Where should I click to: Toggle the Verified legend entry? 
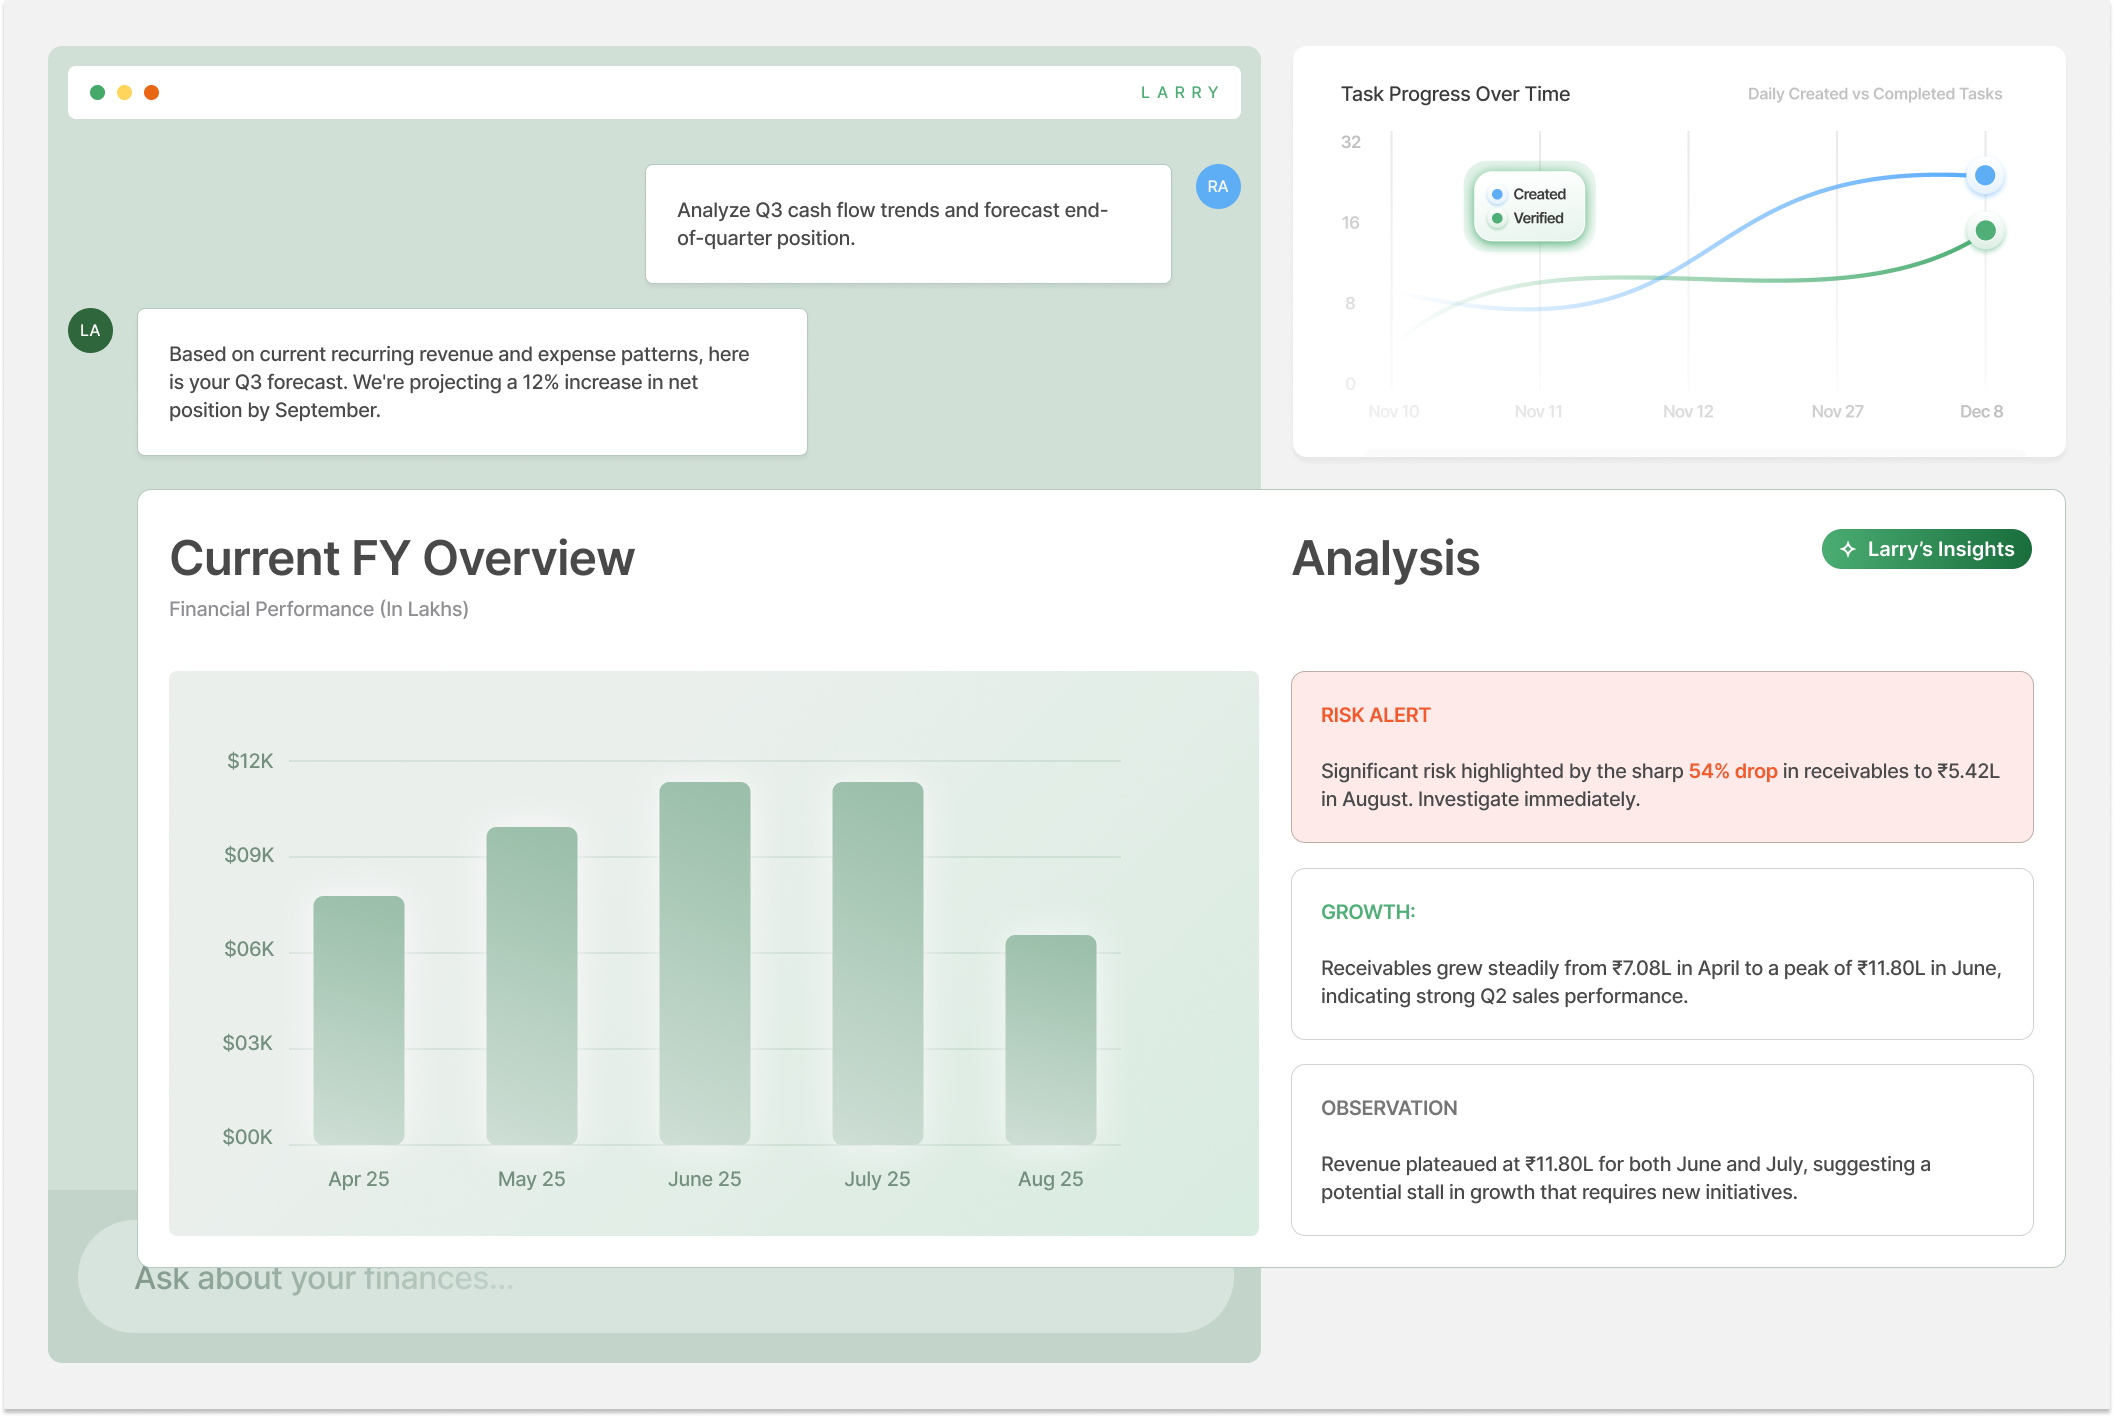(x=1528, y=218)
